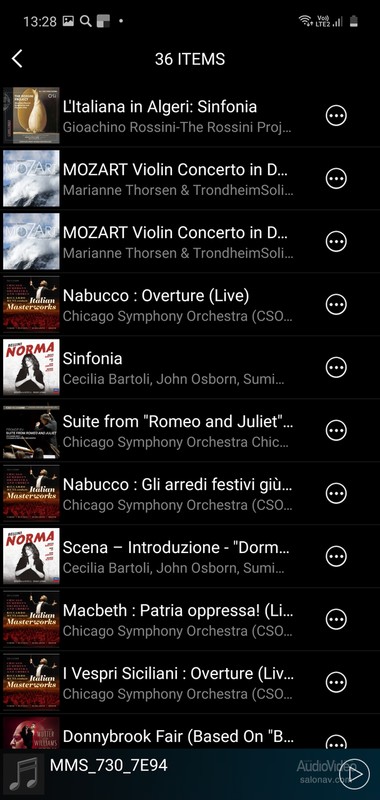Show options for Suite from "Romeo and Juliet"
This screenshot has height=800, width=380.
tap(336, 431)
